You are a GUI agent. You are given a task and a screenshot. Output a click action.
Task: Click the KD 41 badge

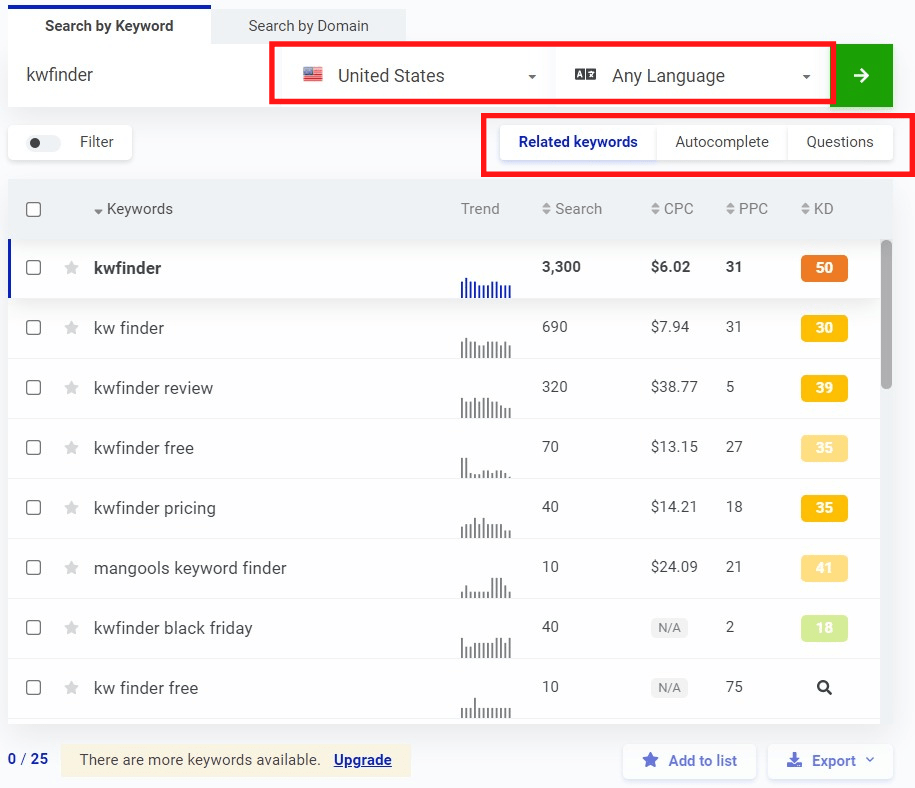click(824, 568)
